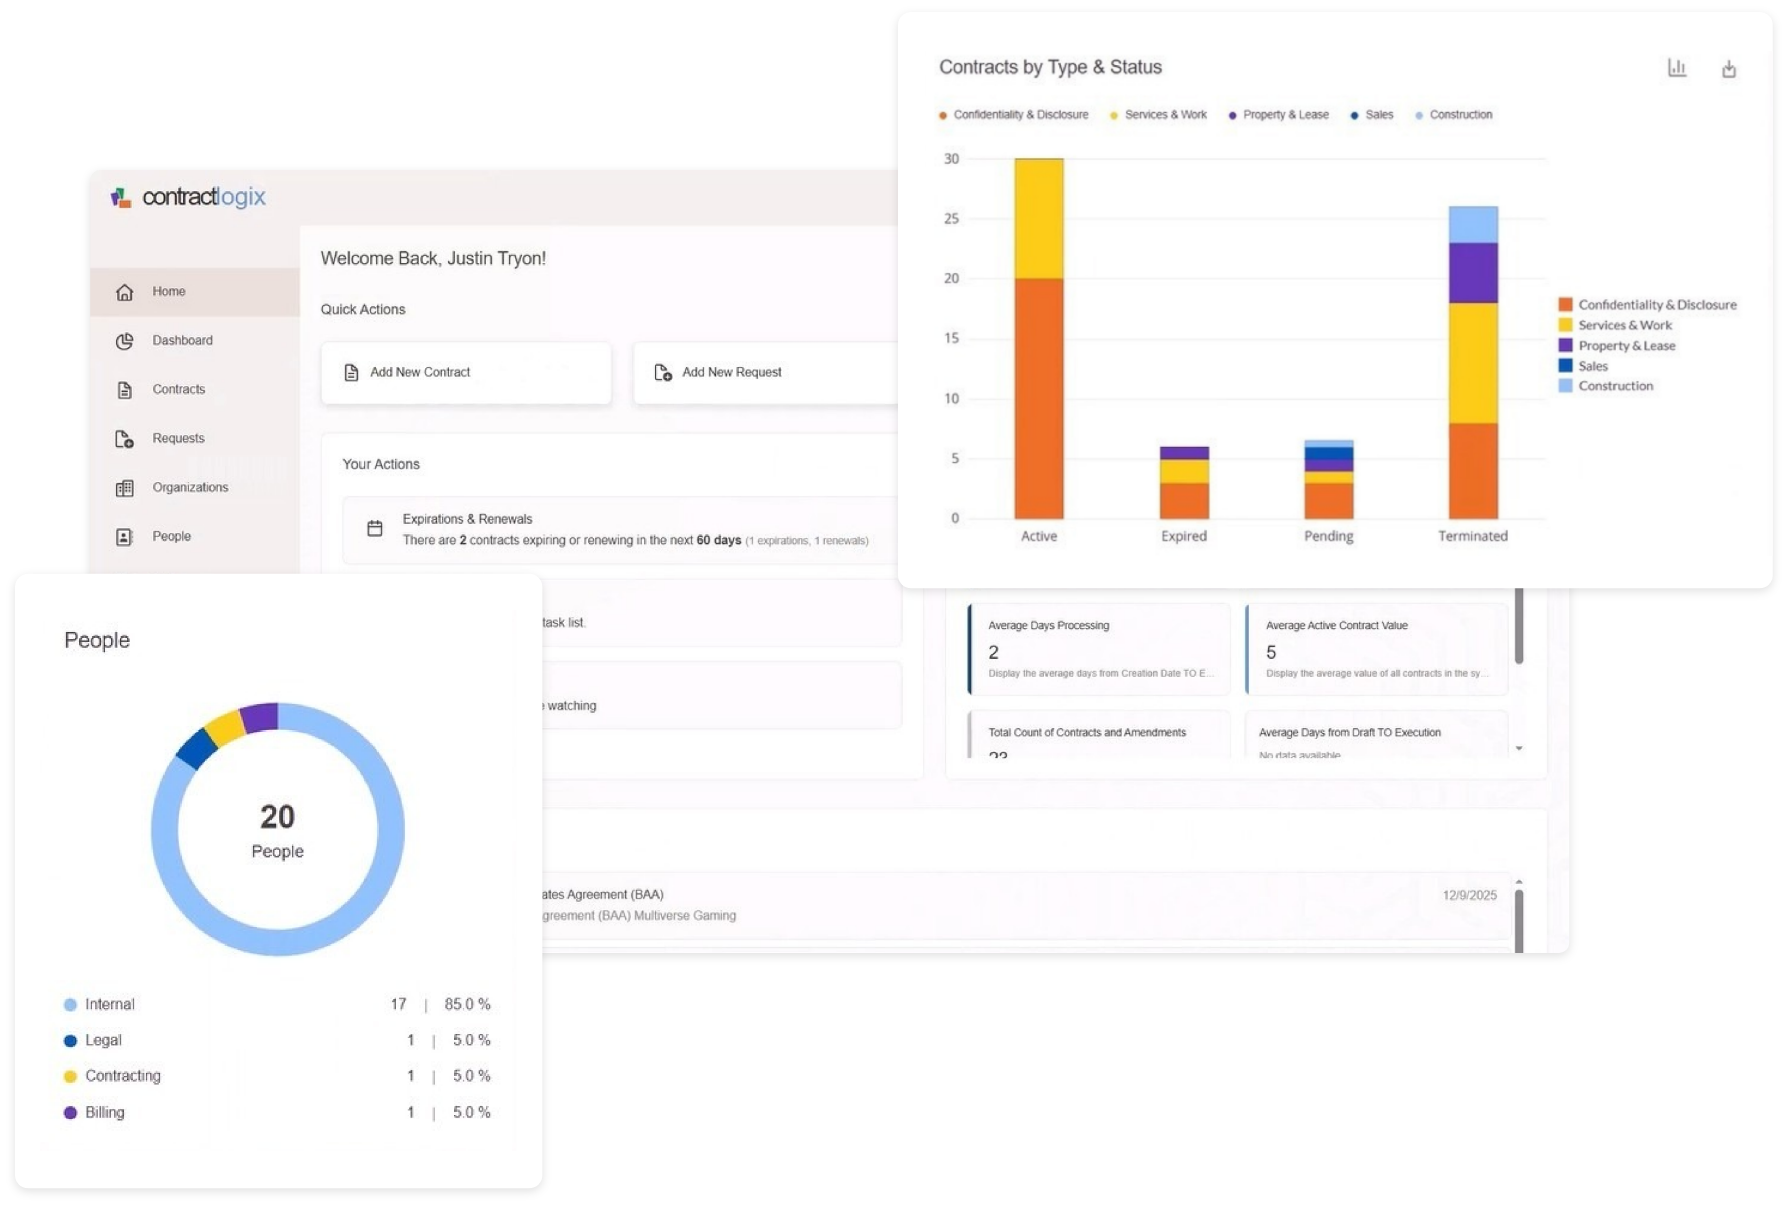Click the ContractLogix logo
The width and height of the screenshot is (1788, 1207).
coord(188,197)
